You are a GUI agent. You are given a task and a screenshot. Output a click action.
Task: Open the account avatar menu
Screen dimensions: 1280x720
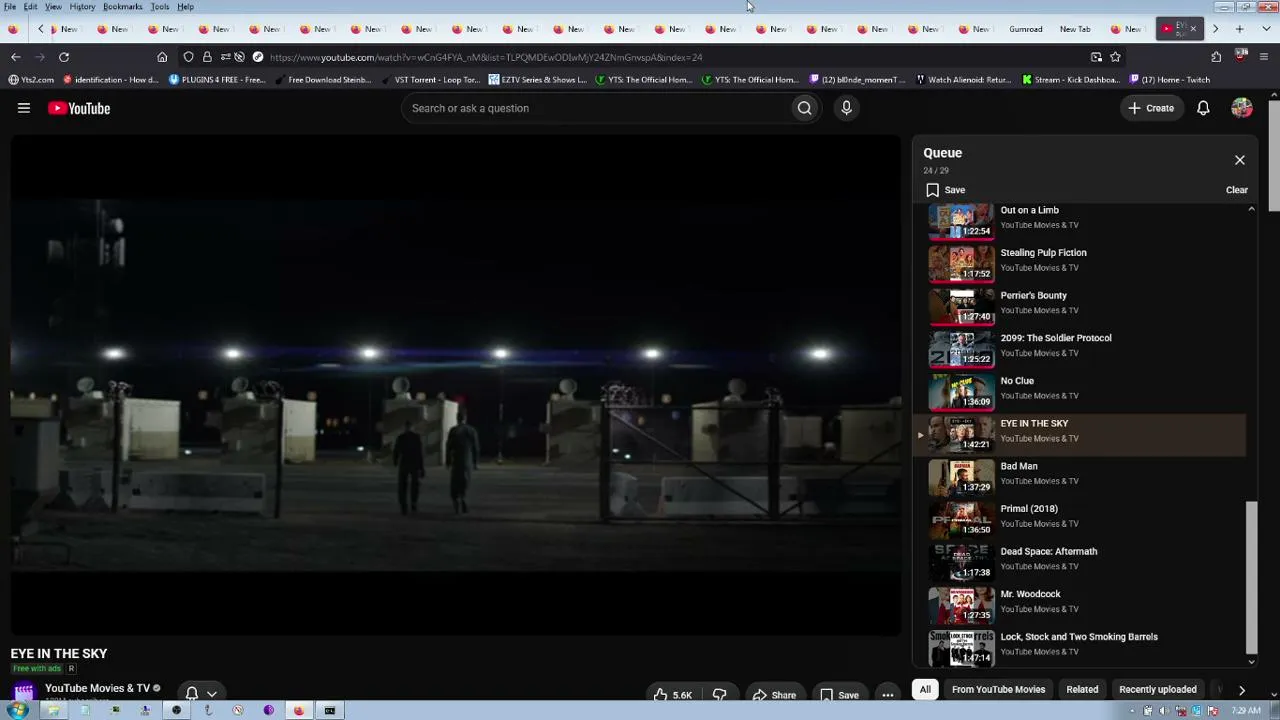point(1242,108)
